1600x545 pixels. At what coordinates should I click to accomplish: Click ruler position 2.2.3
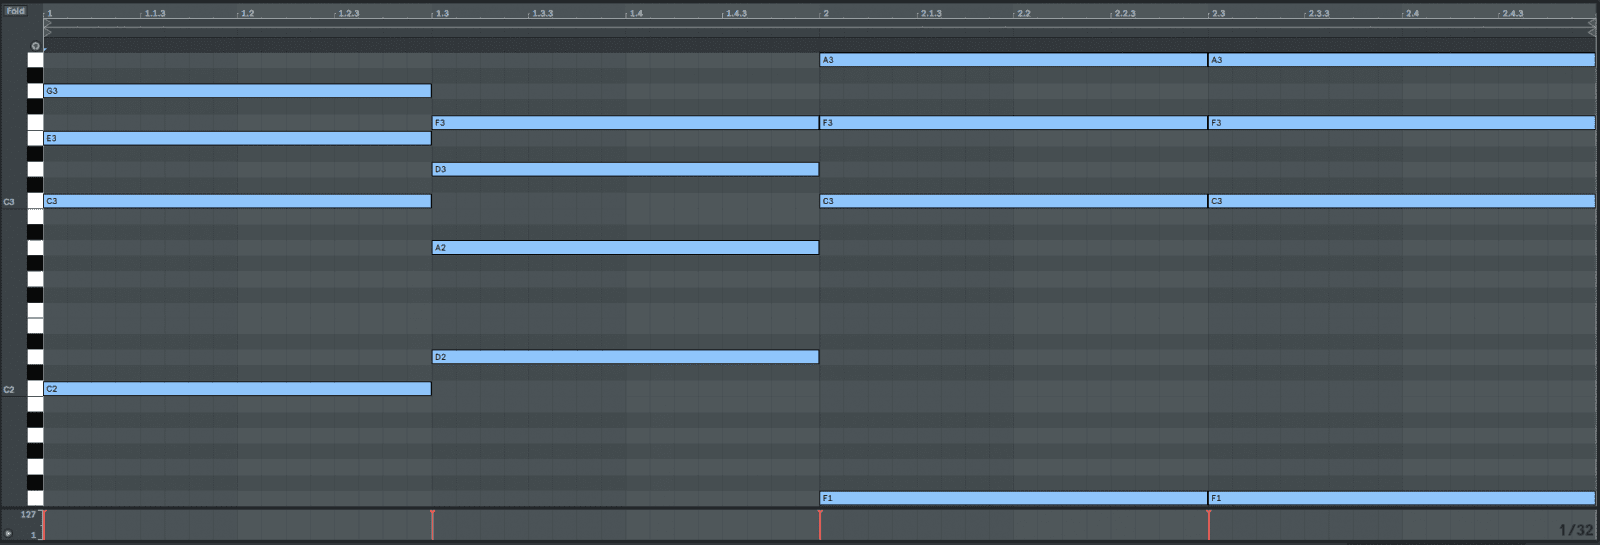click(x=1125, y=13)
